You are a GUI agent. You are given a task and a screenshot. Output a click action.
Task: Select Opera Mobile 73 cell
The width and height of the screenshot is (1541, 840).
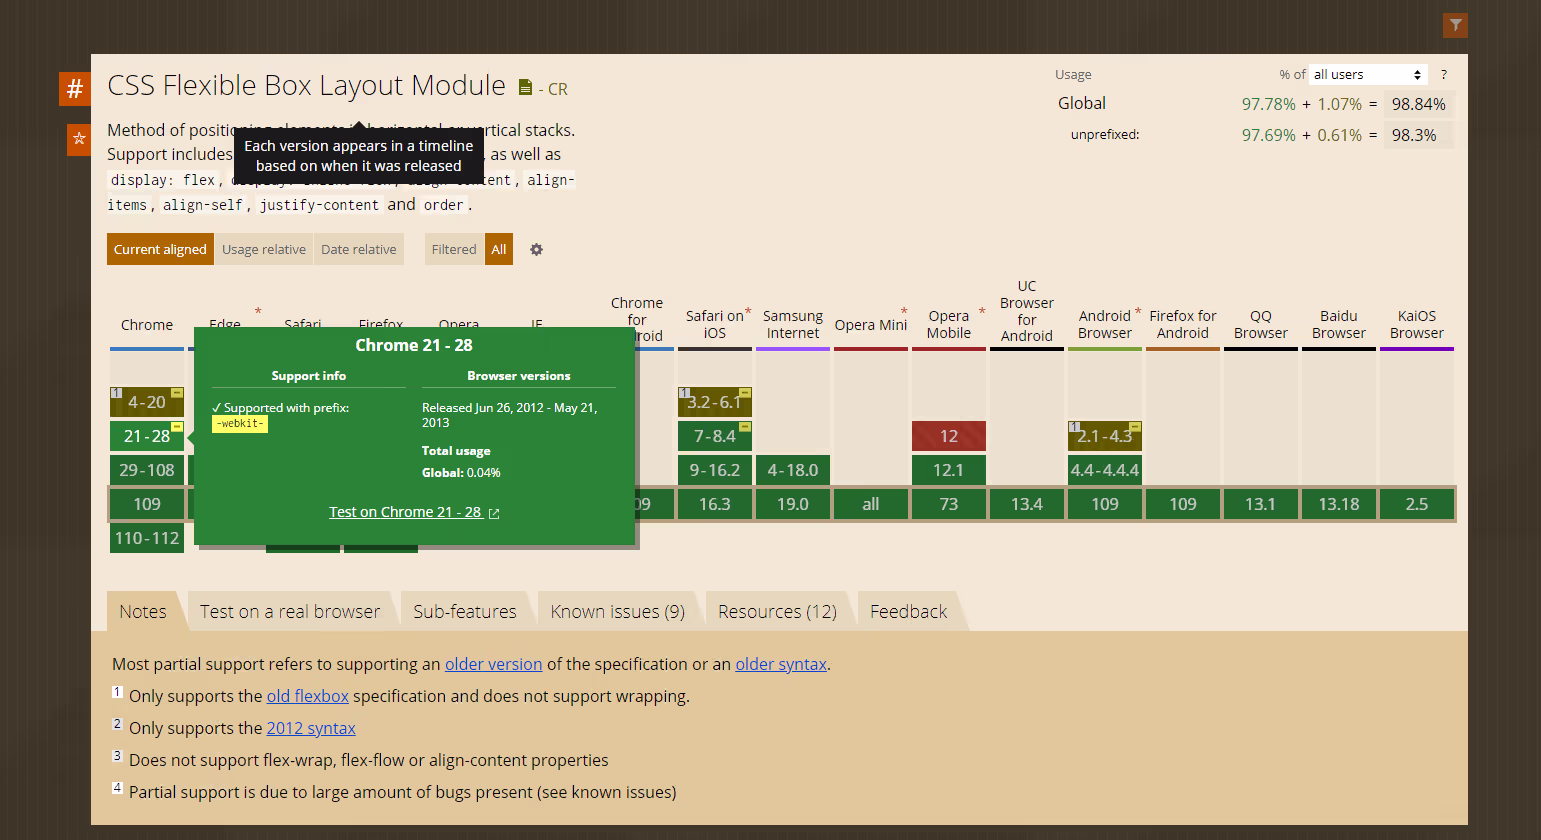(949, 504)
